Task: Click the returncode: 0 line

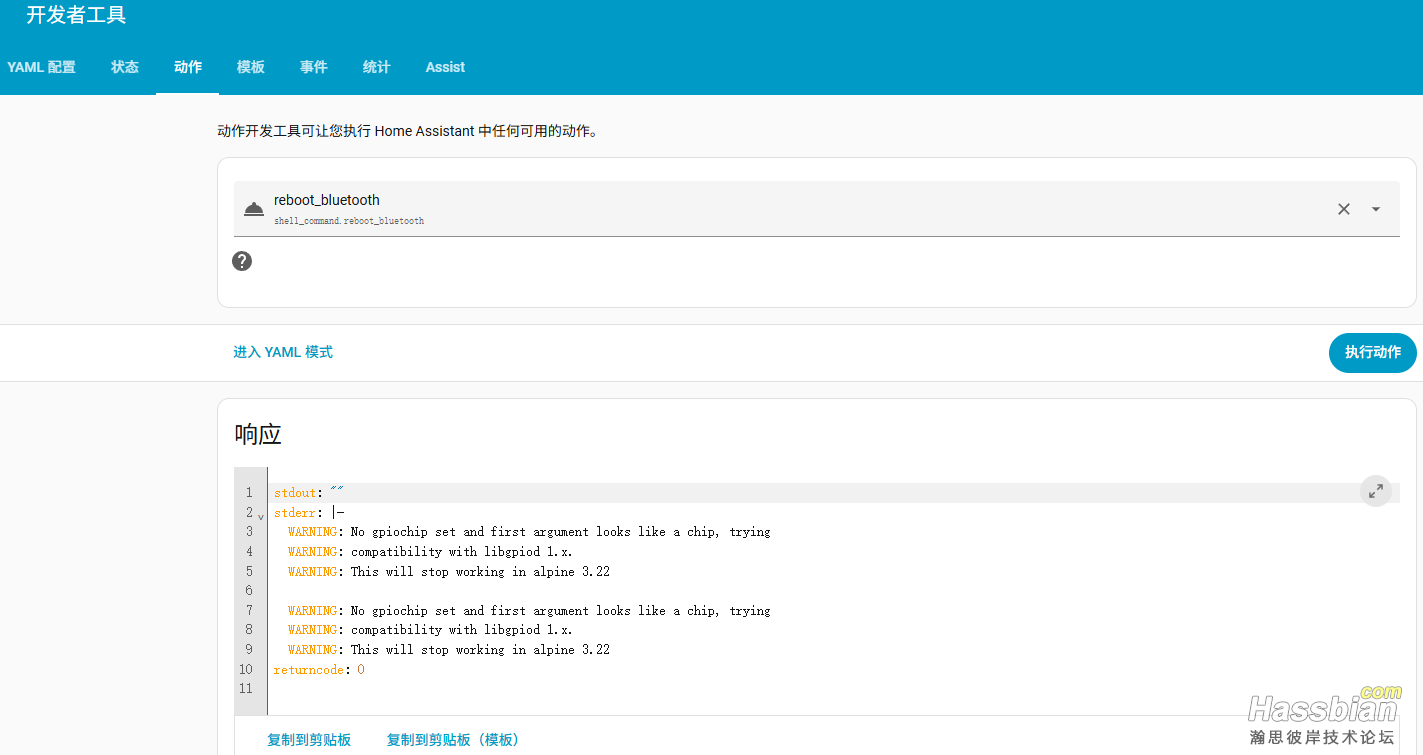Action: (319, 670)
